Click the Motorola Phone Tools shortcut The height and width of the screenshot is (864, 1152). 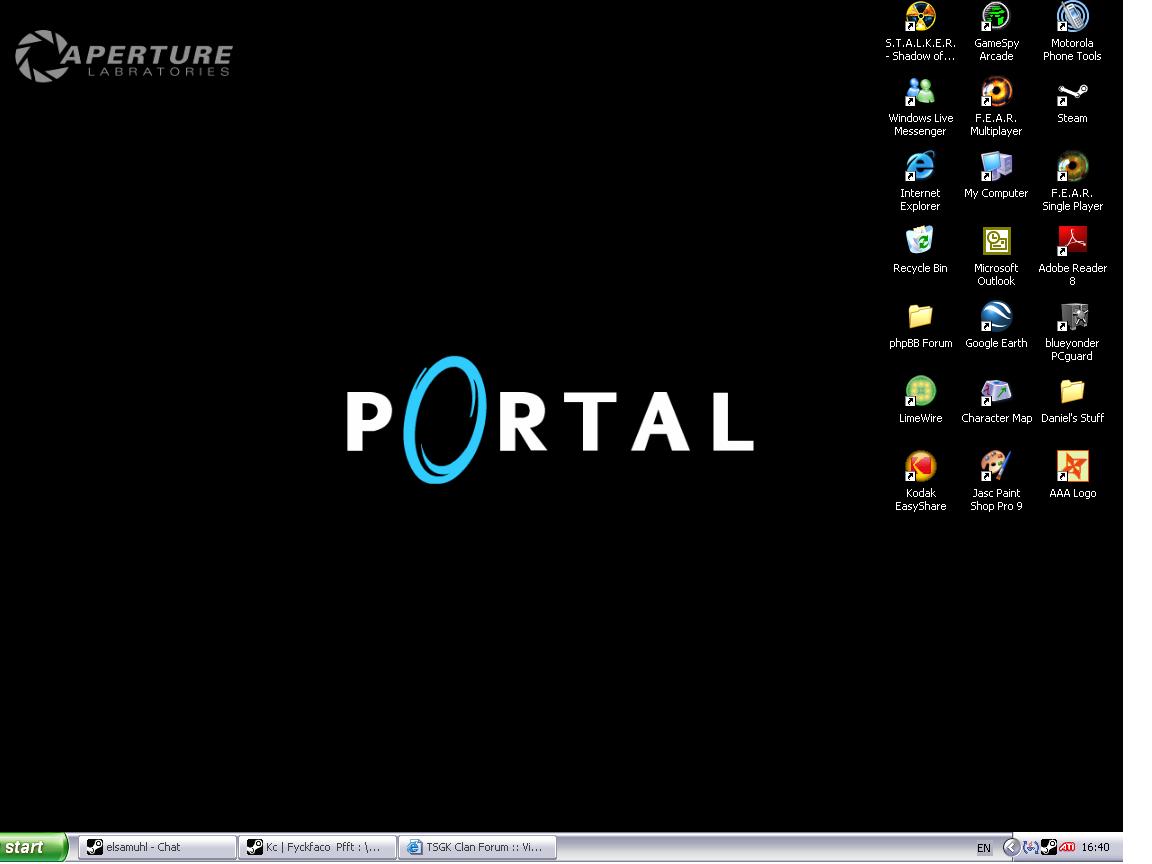point(1072,18)
